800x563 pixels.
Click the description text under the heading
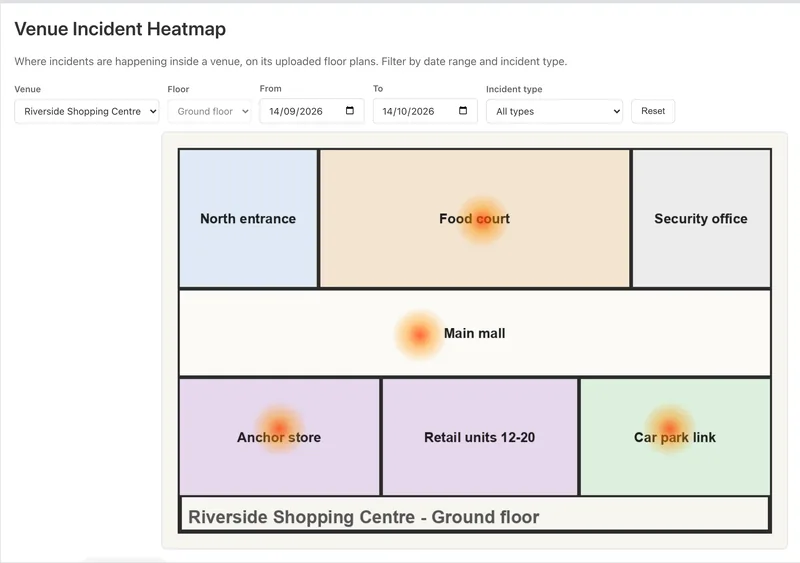pyautogui.click(x=291, y=61)
